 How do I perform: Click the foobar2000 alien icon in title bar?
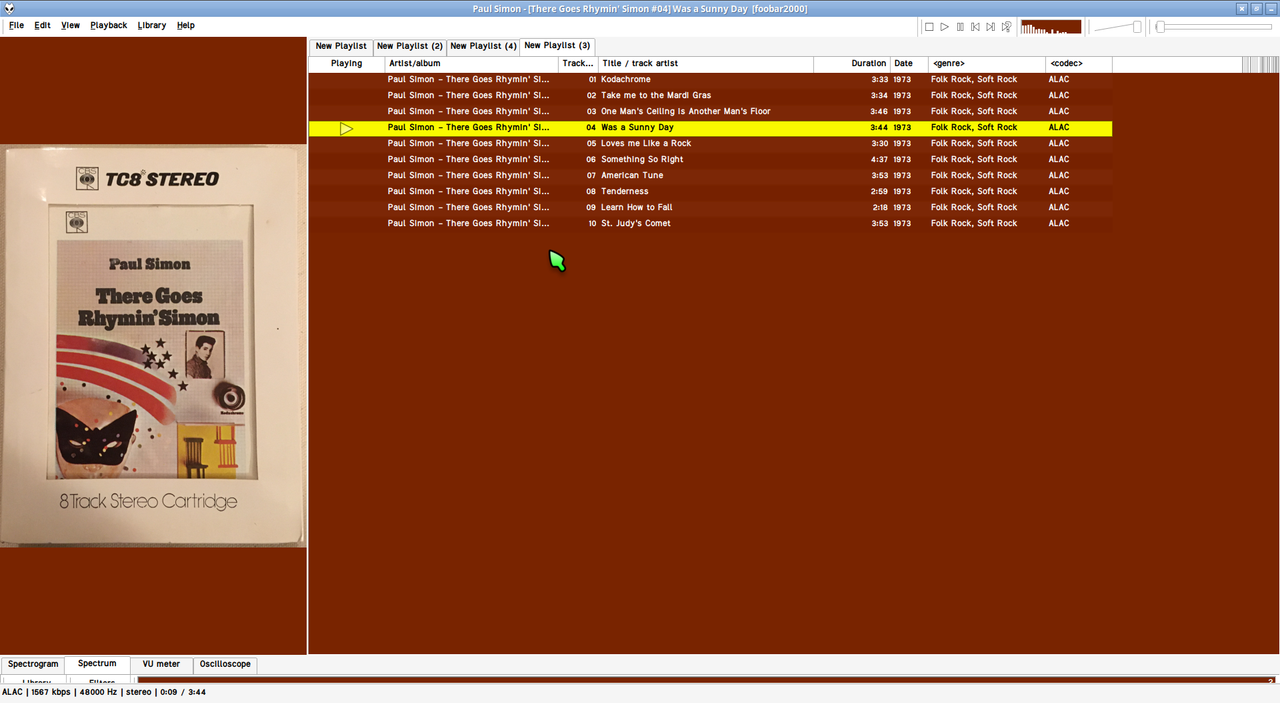click(8, 8)
